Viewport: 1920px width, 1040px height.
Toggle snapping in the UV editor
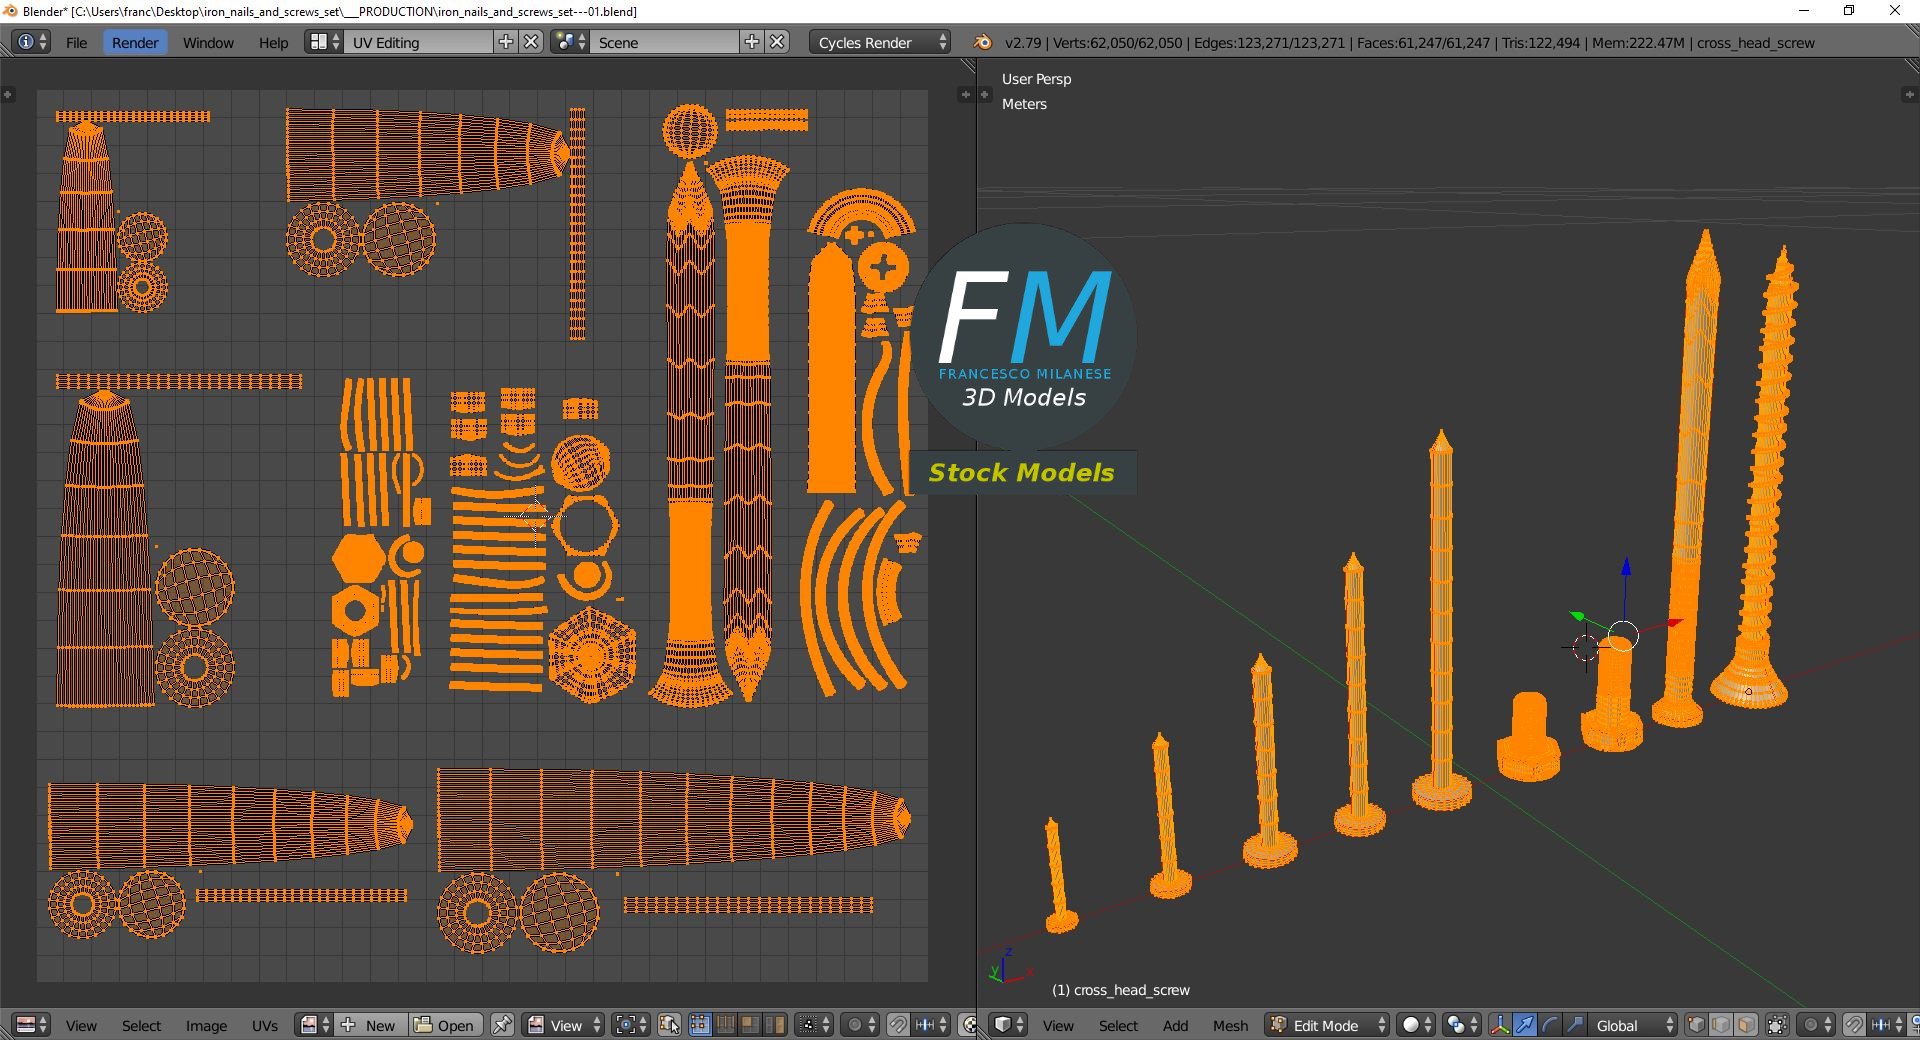[x=898, y=1025]
